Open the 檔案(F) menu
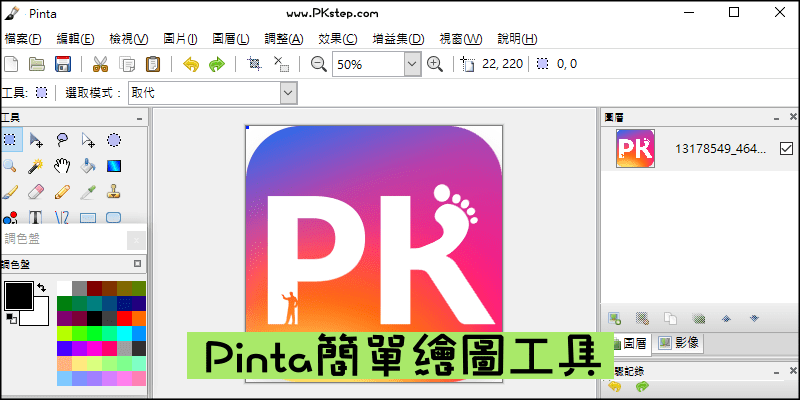 coord(22,39)
